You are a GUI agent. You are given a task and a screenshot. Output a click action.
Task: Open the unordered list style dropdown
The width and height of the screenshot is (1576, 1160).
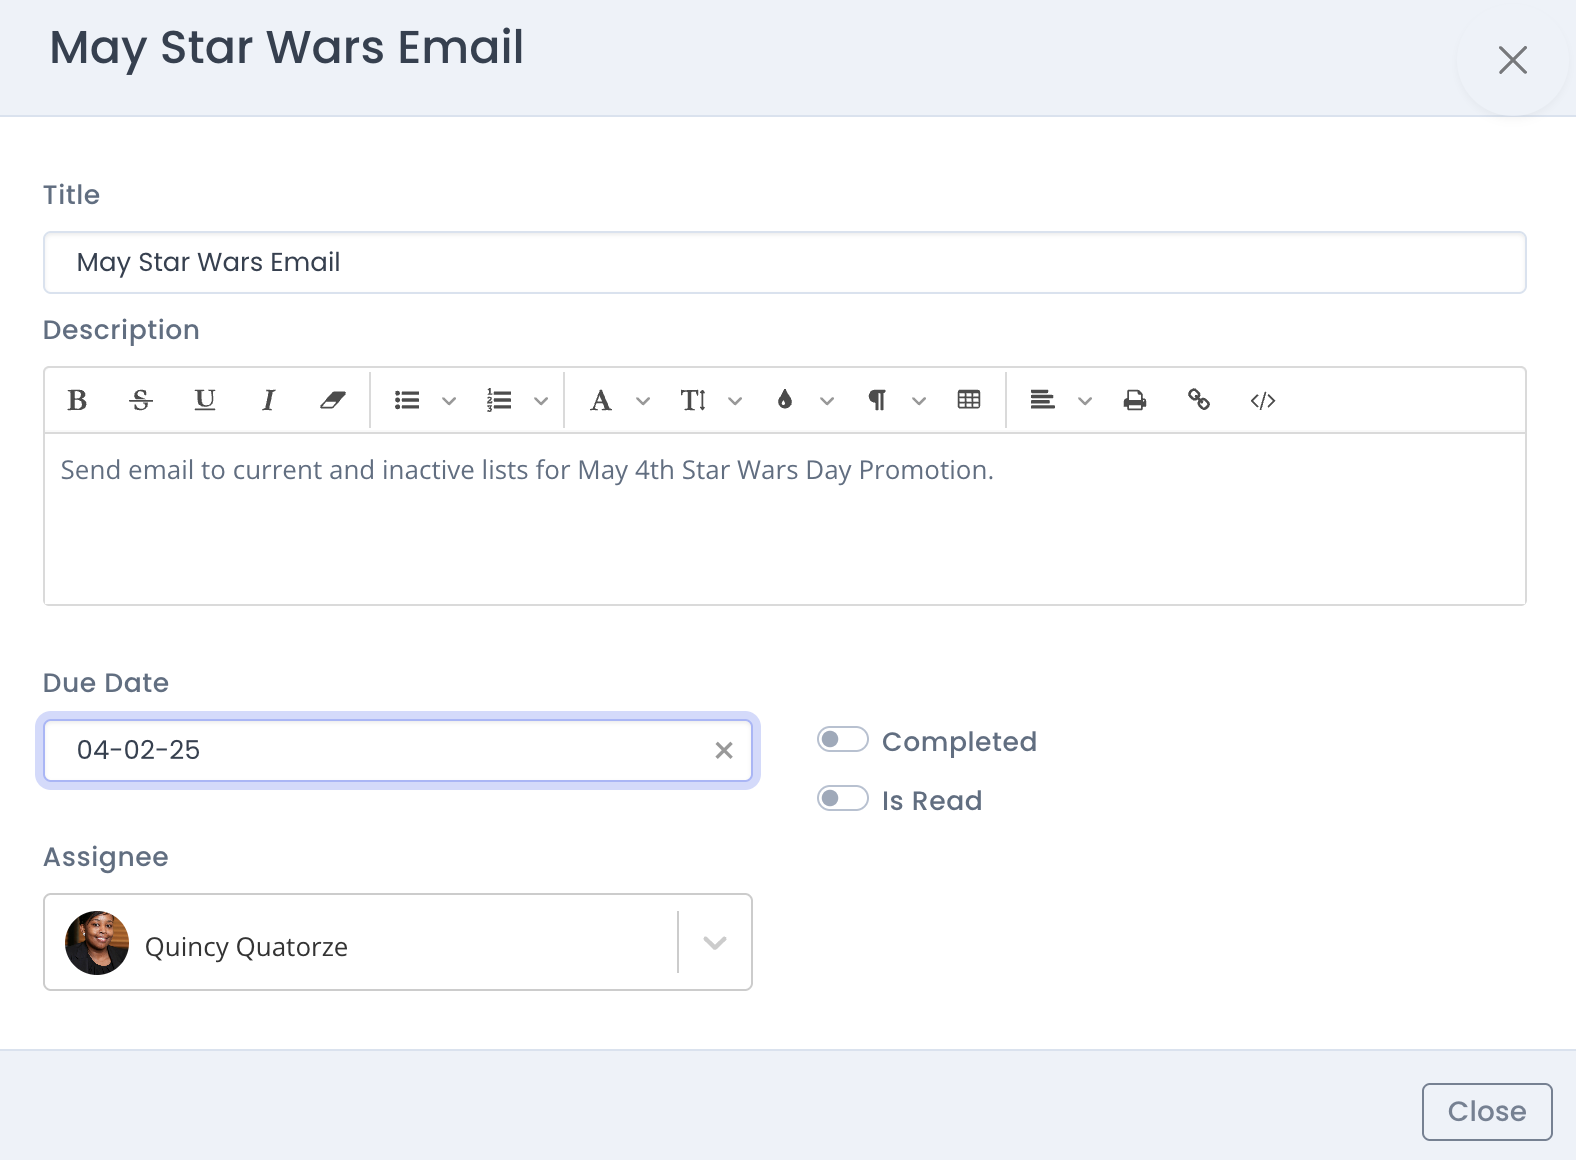[449, 402]
